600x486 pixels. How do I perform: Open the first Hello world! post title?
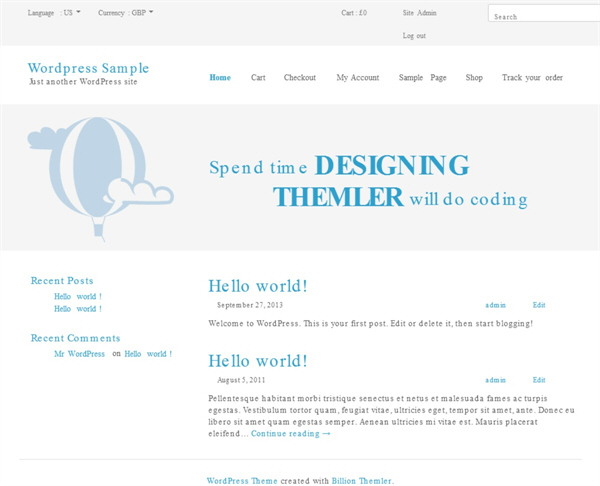pos(258,286)
